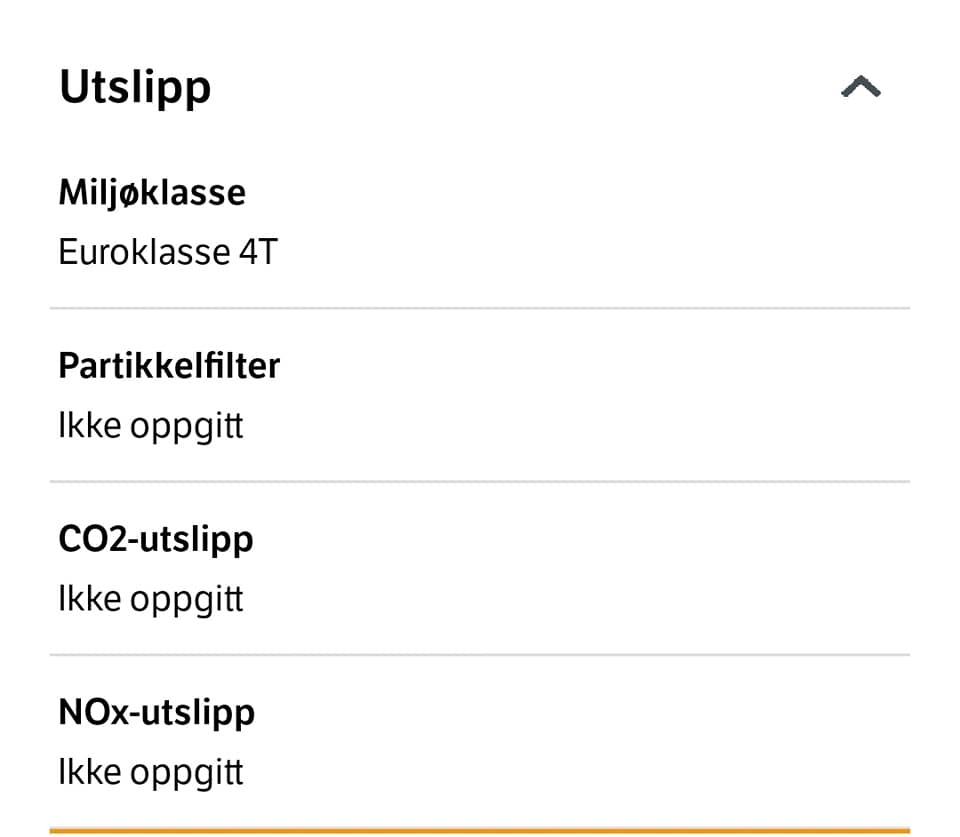The height and width of the screenshot is (837, 960).
Task: Select the NOx-utslipp label
Action: pyautogui.click(x=157, y=712)
